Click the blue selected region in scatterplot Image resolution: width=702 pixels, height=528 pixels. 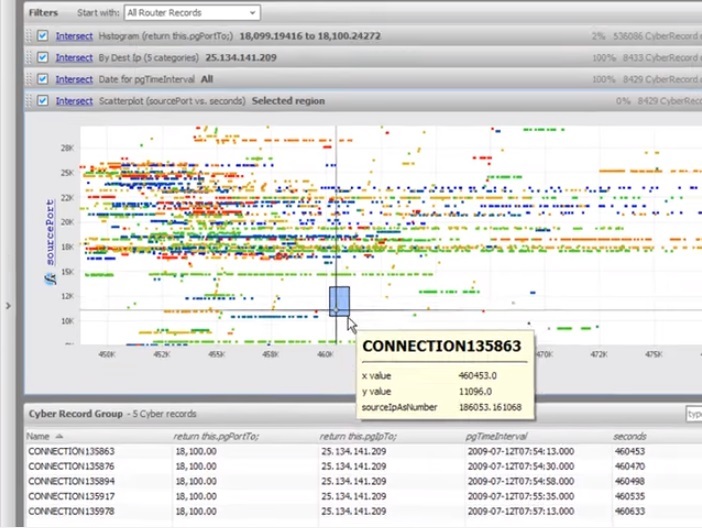[339, 301]
